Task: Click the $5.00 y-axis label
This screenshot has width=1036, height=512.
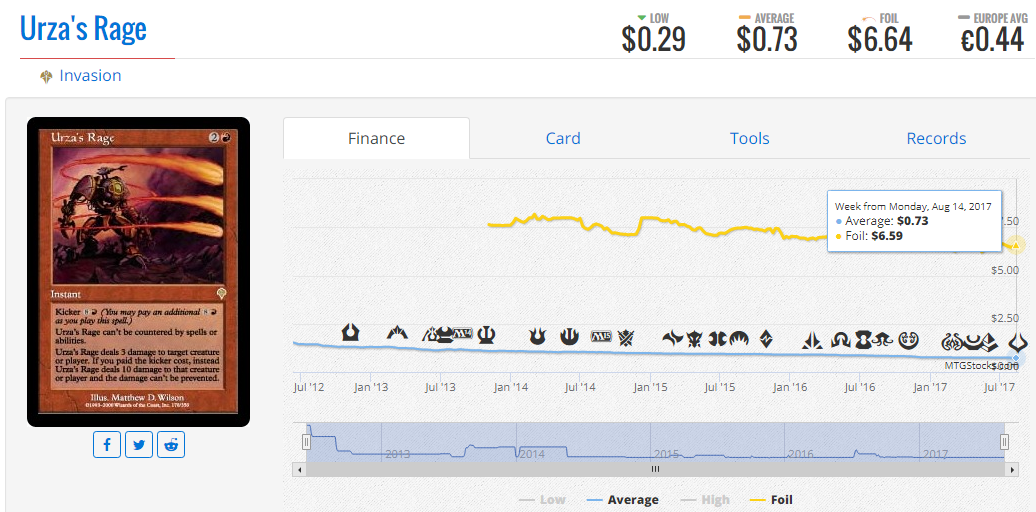Action: coord(1004,270)
